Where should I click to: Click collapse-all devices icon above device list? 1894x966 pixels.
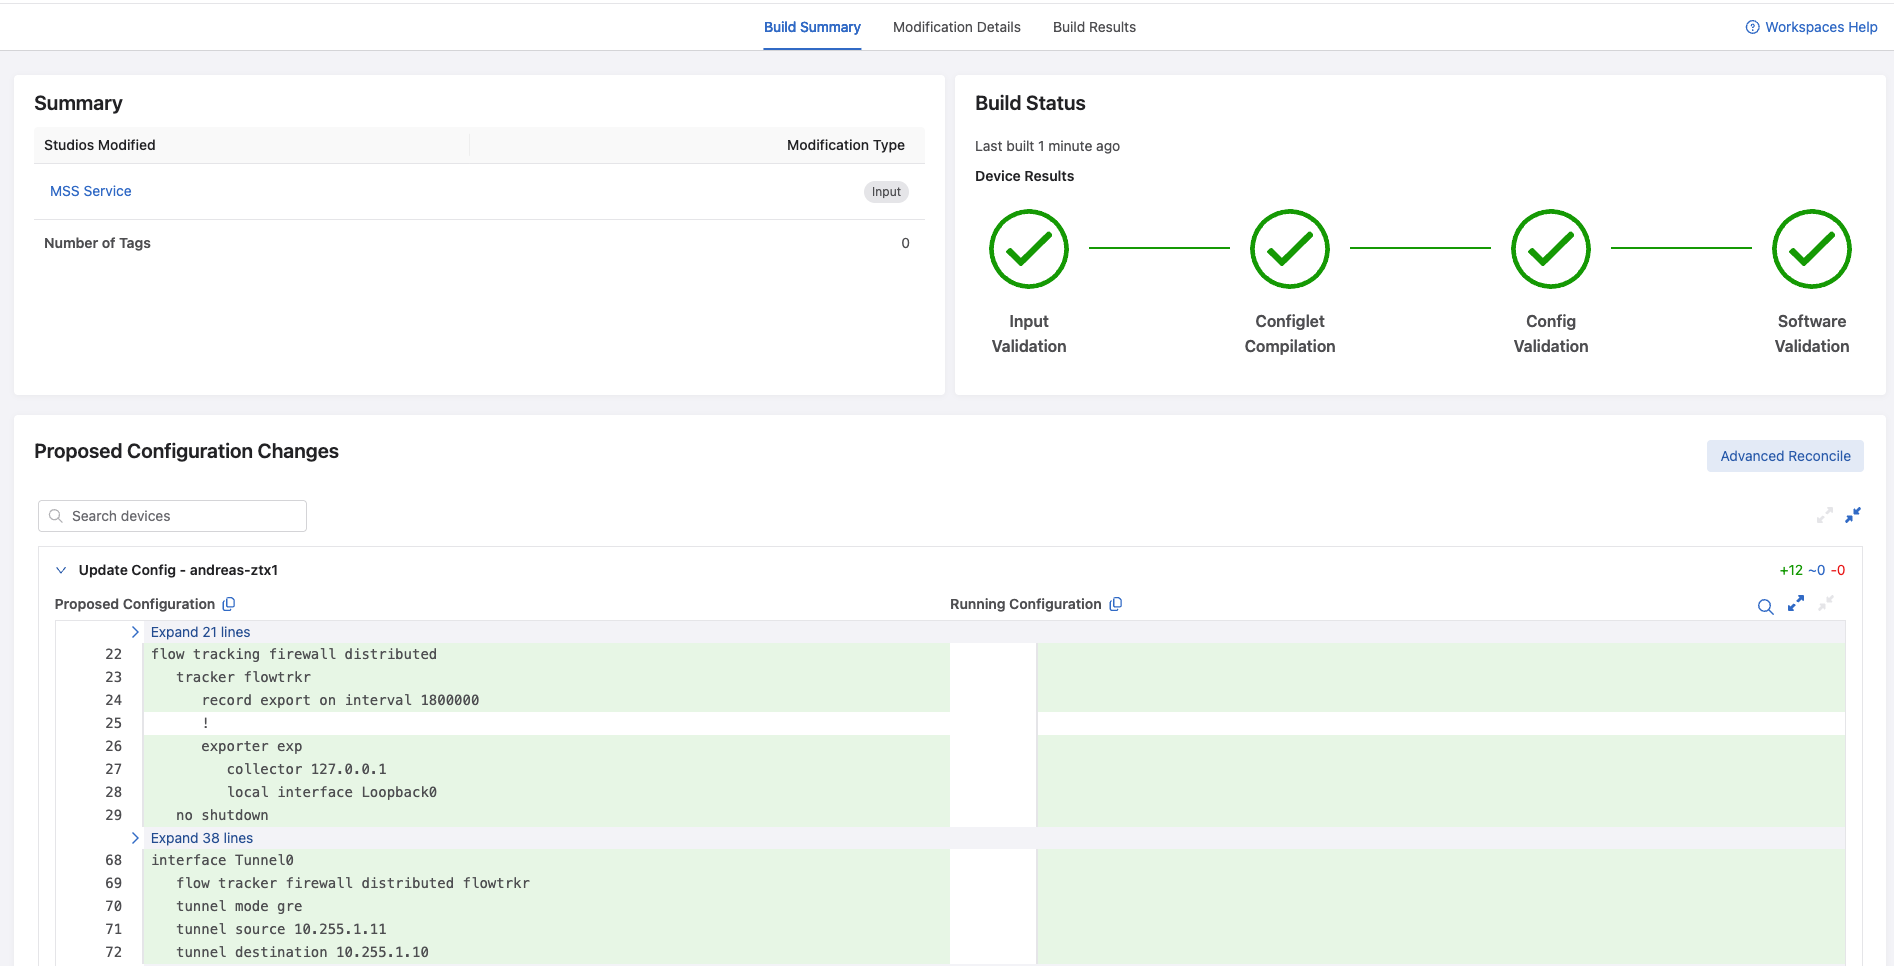click(x=1853, y=515)
